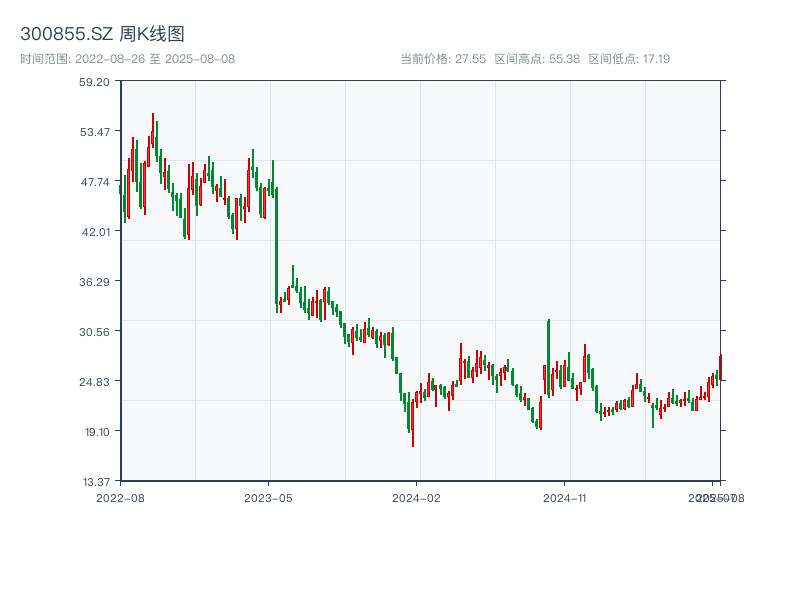Click the 区间高点 55.38 label

[537, 59]
